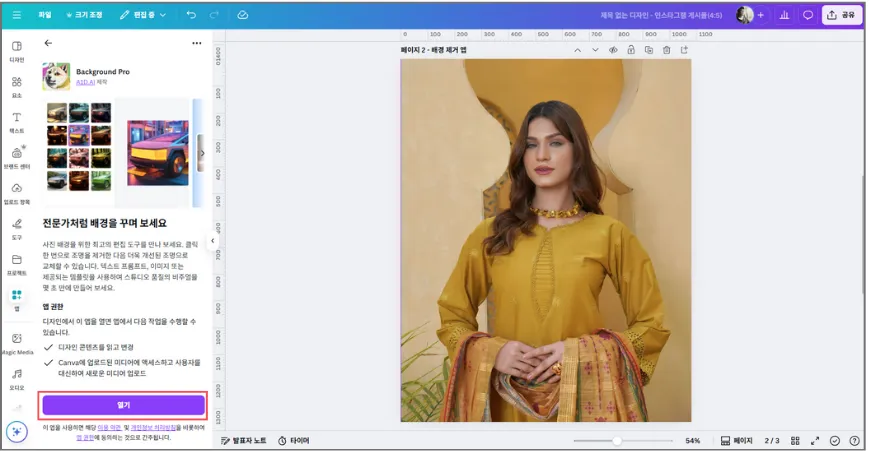Go back with the panel's left arrow
The height and width of the screenshot is (451, 870).
pyautogui.click(x=48, y=43)
